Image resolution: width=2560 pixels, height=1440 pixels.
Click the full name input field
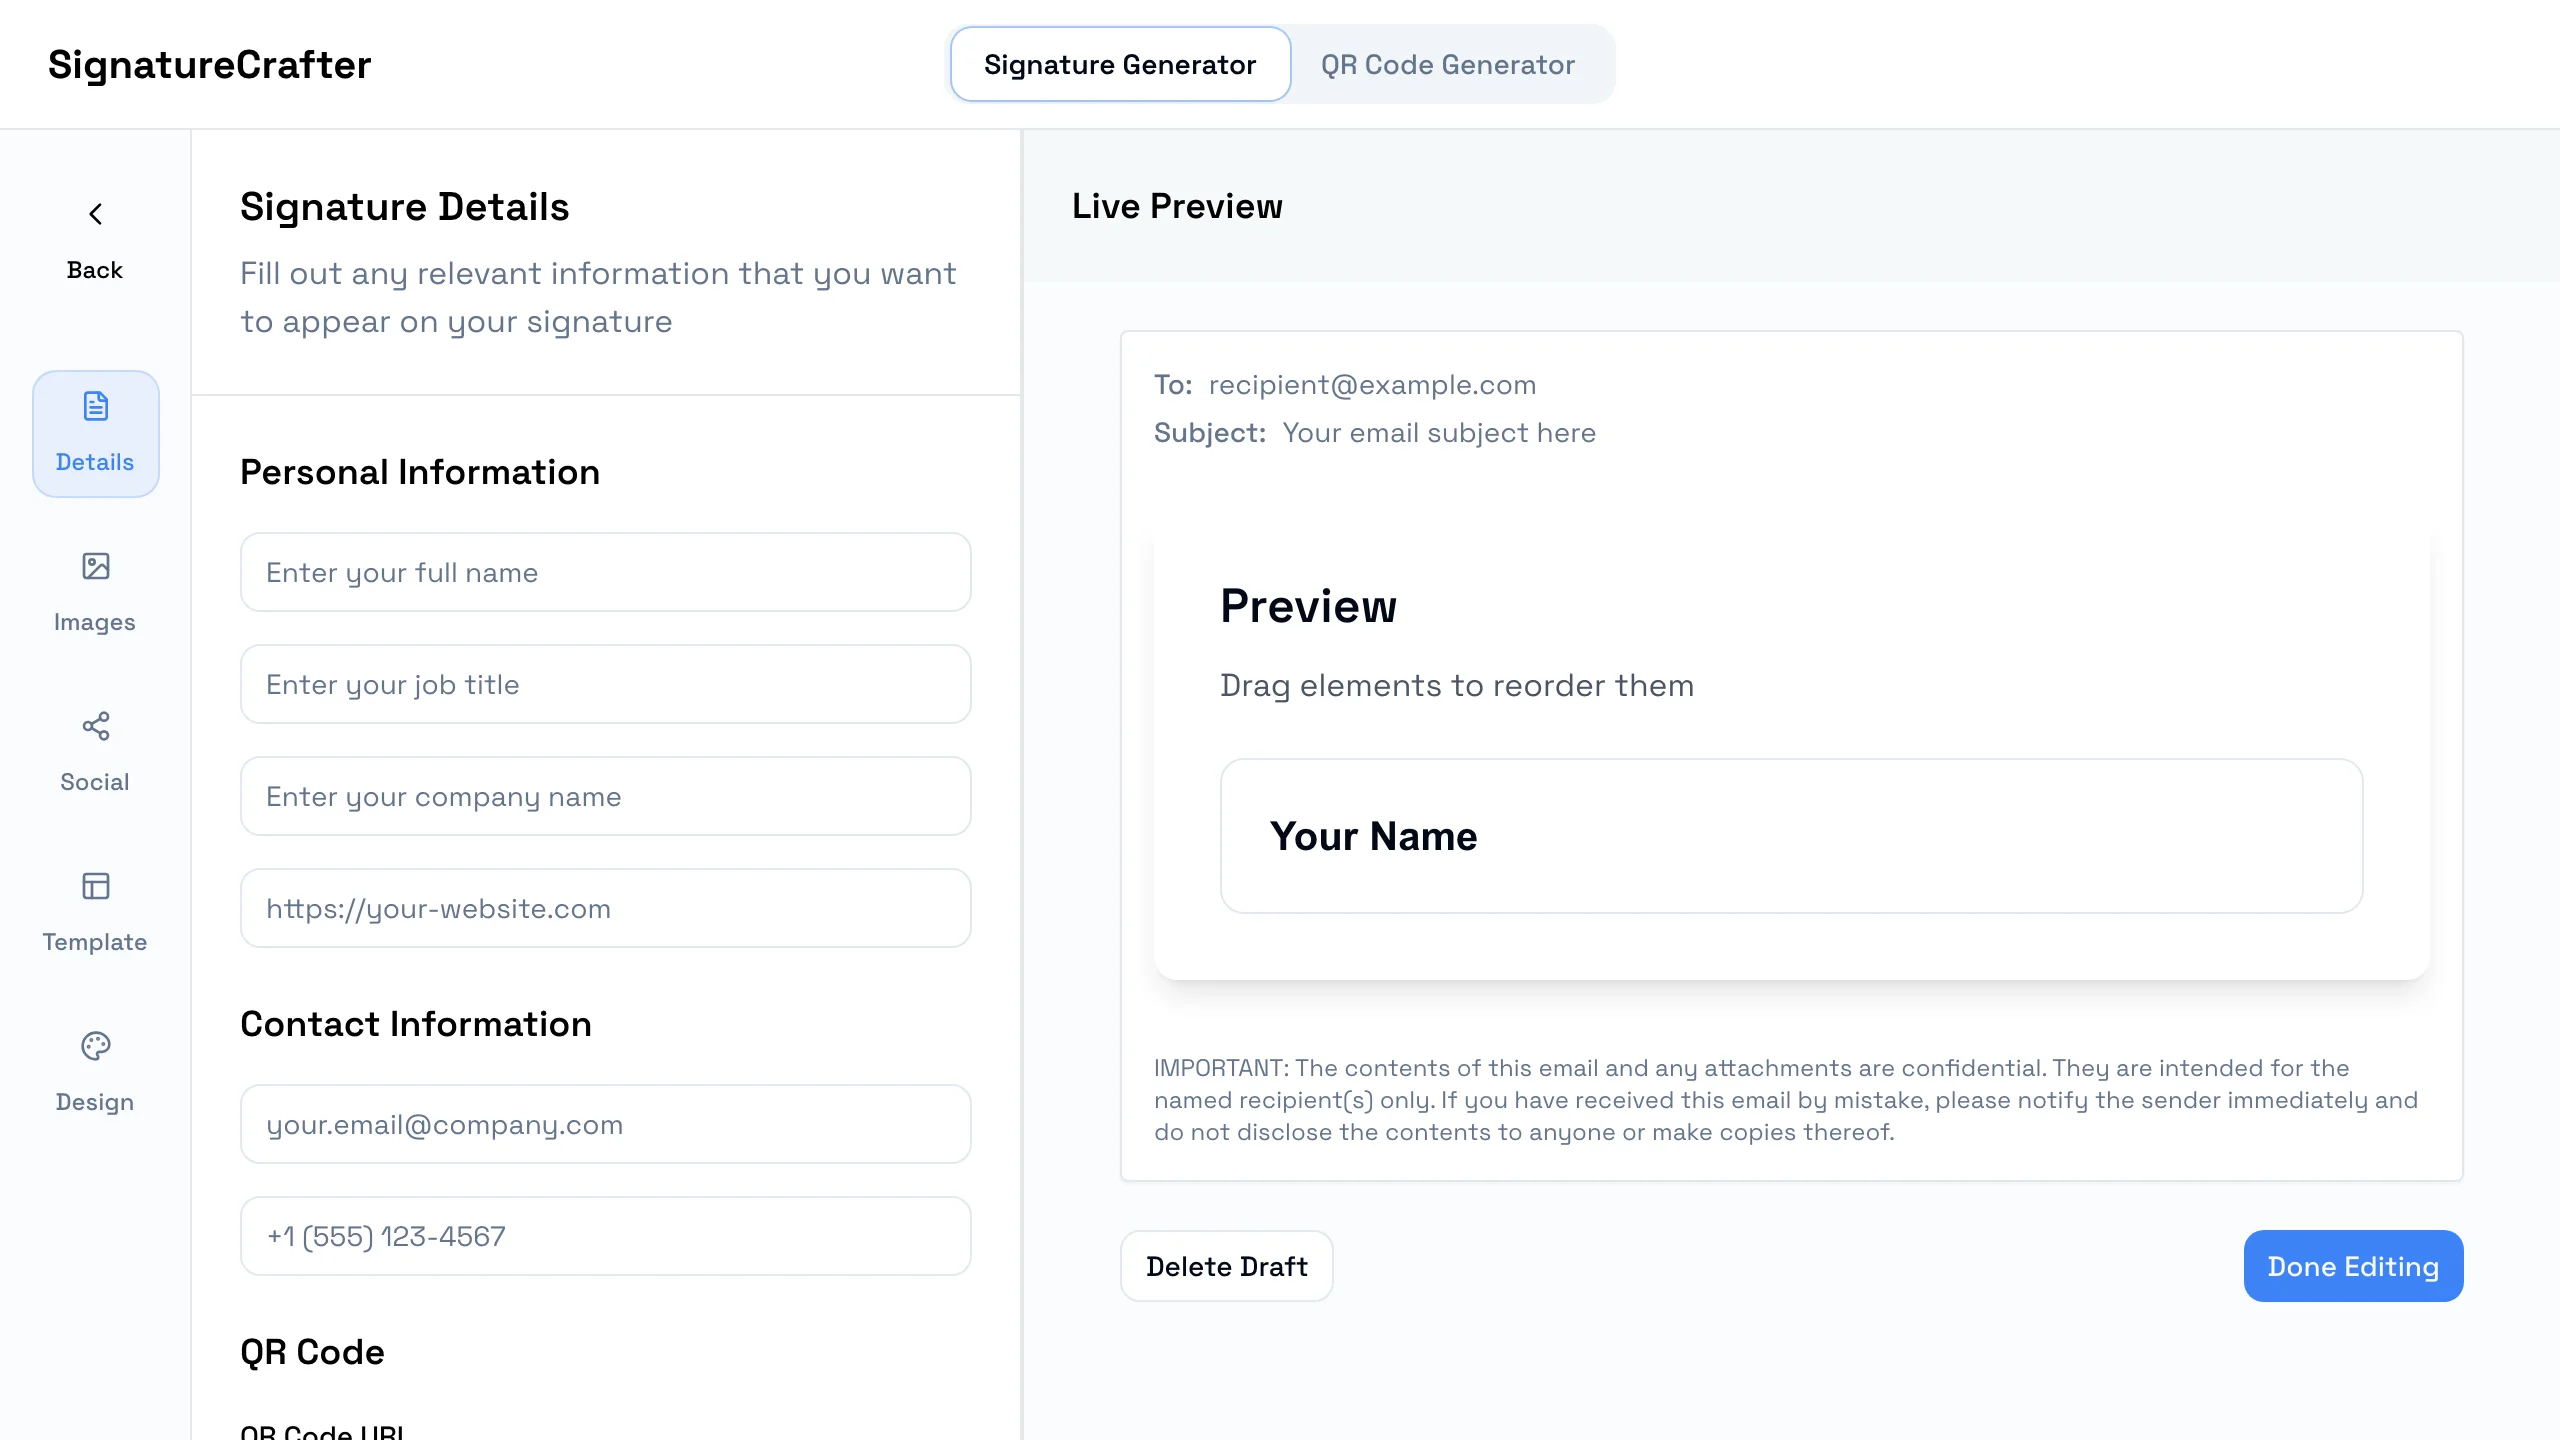[605, 572]
